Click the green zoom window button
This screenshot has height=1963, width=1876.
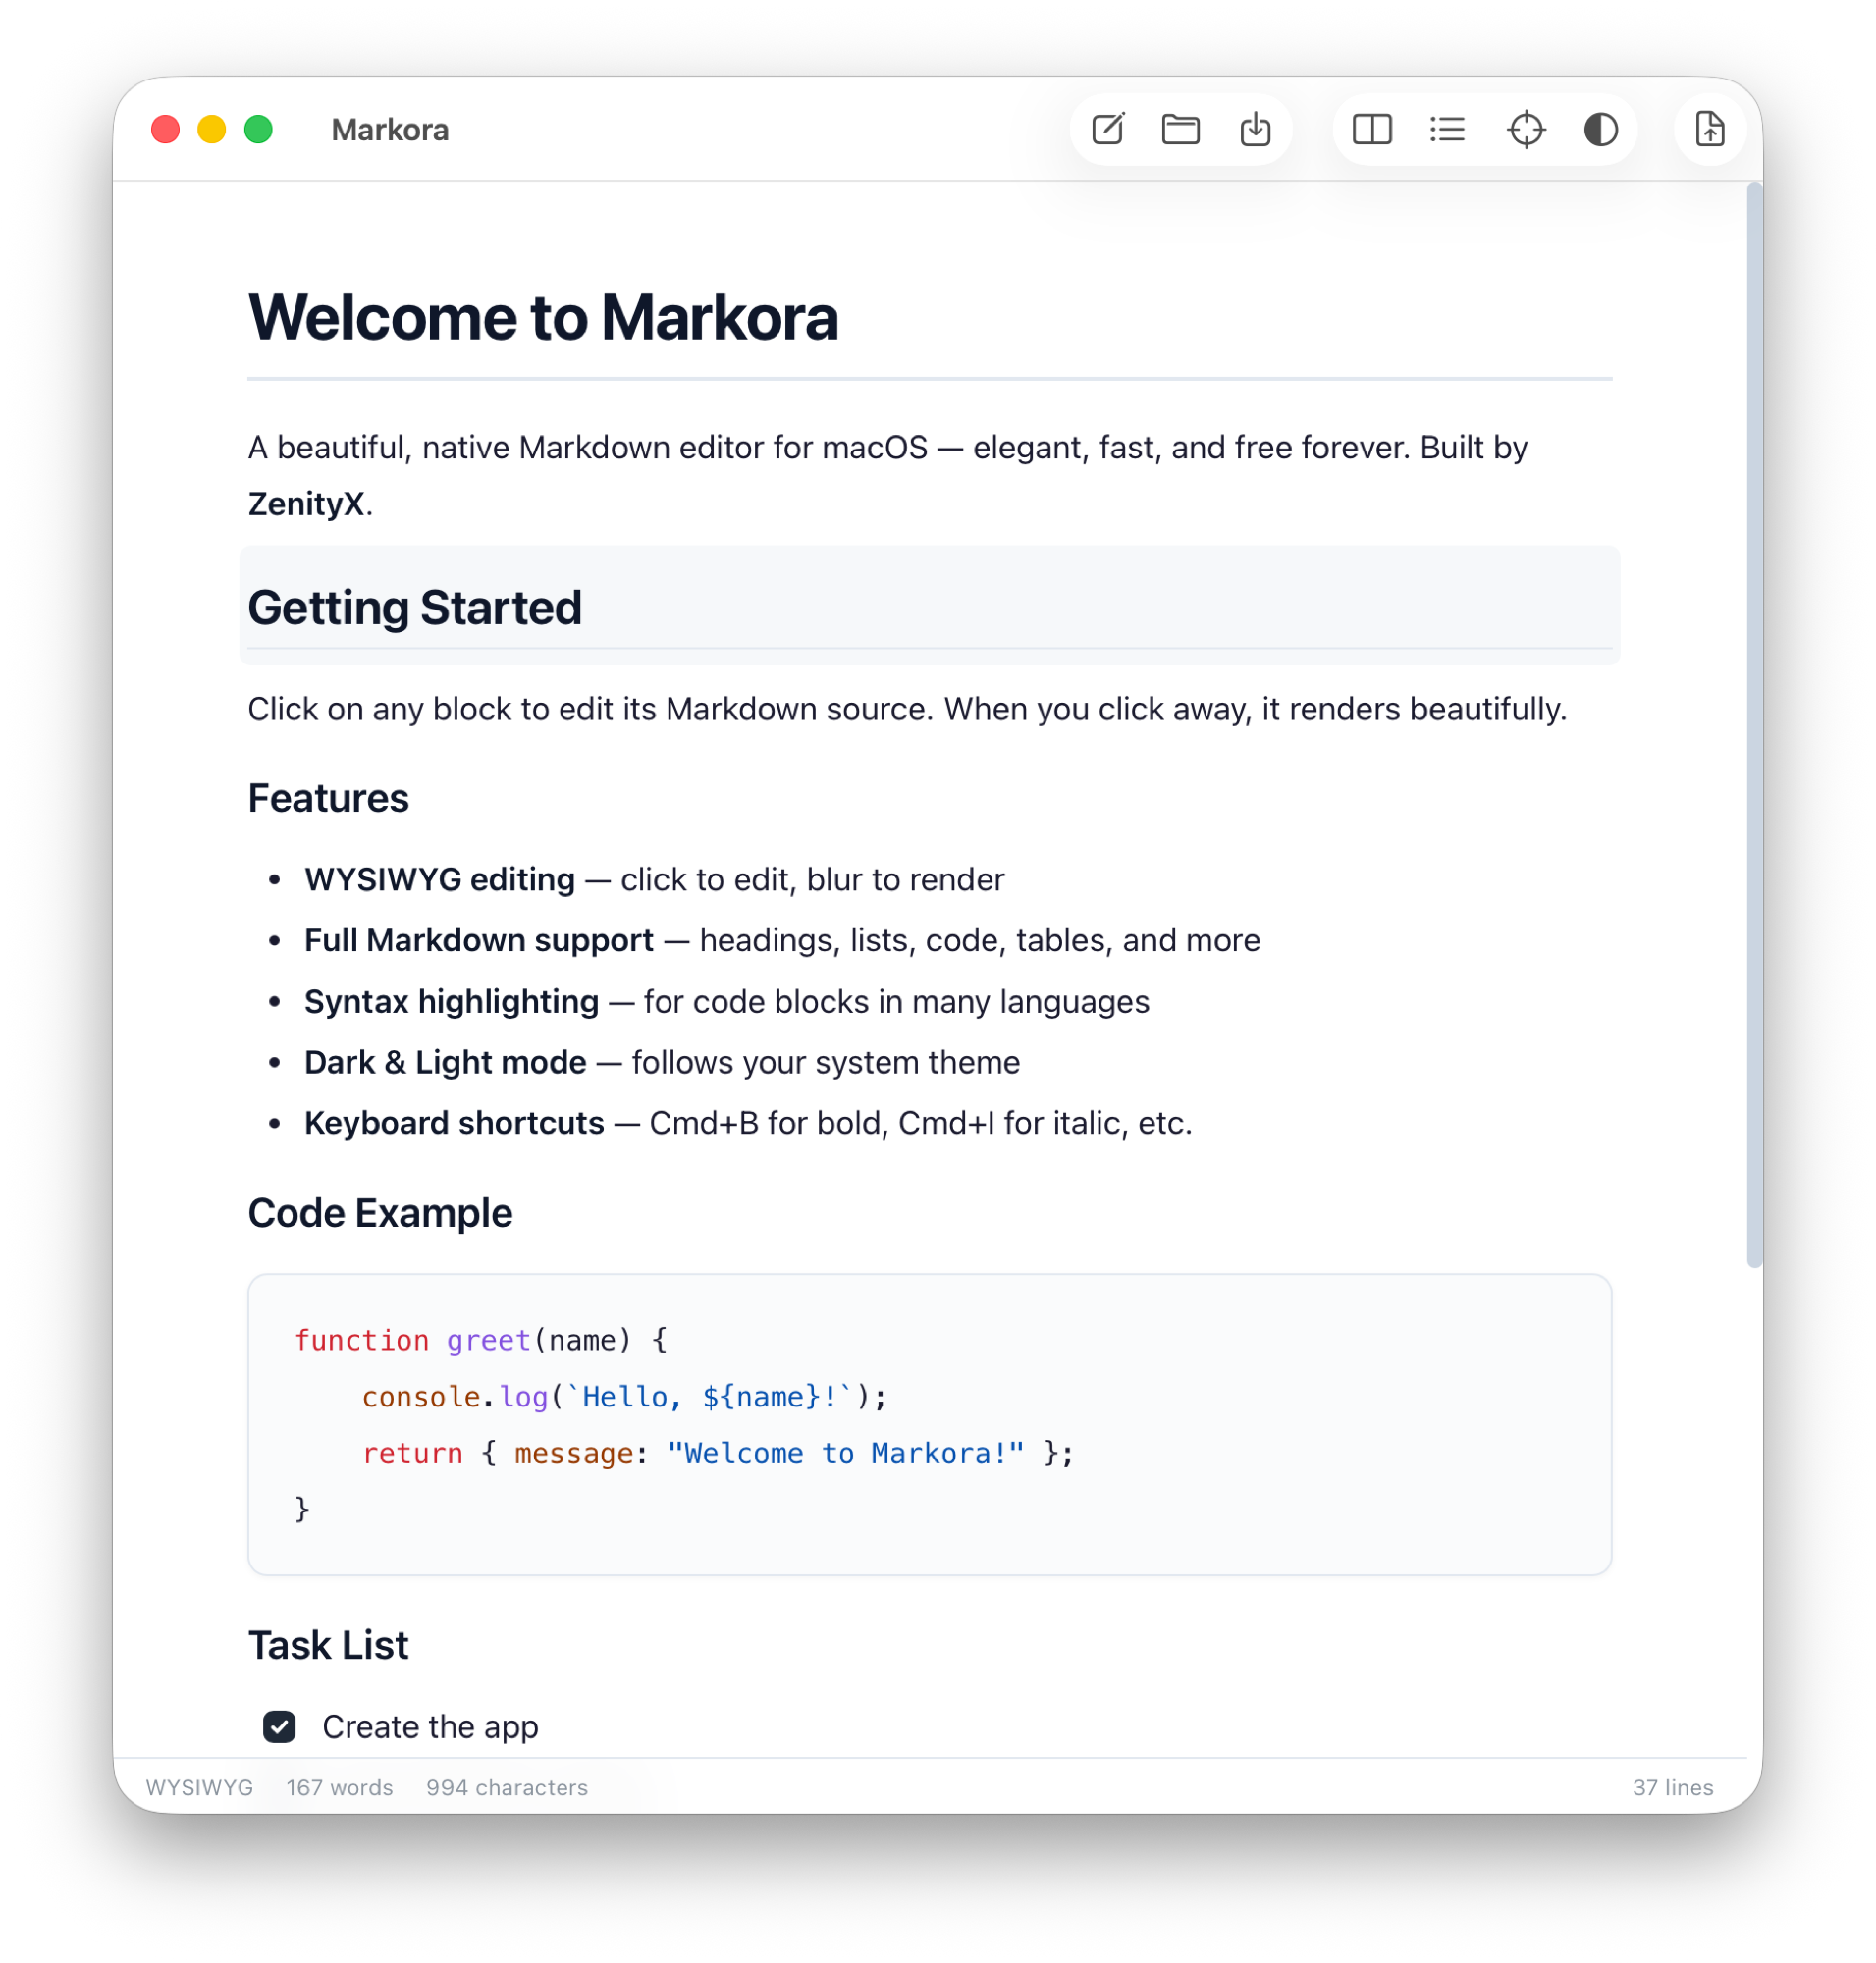pyautogui.click(x=259, y=130)
